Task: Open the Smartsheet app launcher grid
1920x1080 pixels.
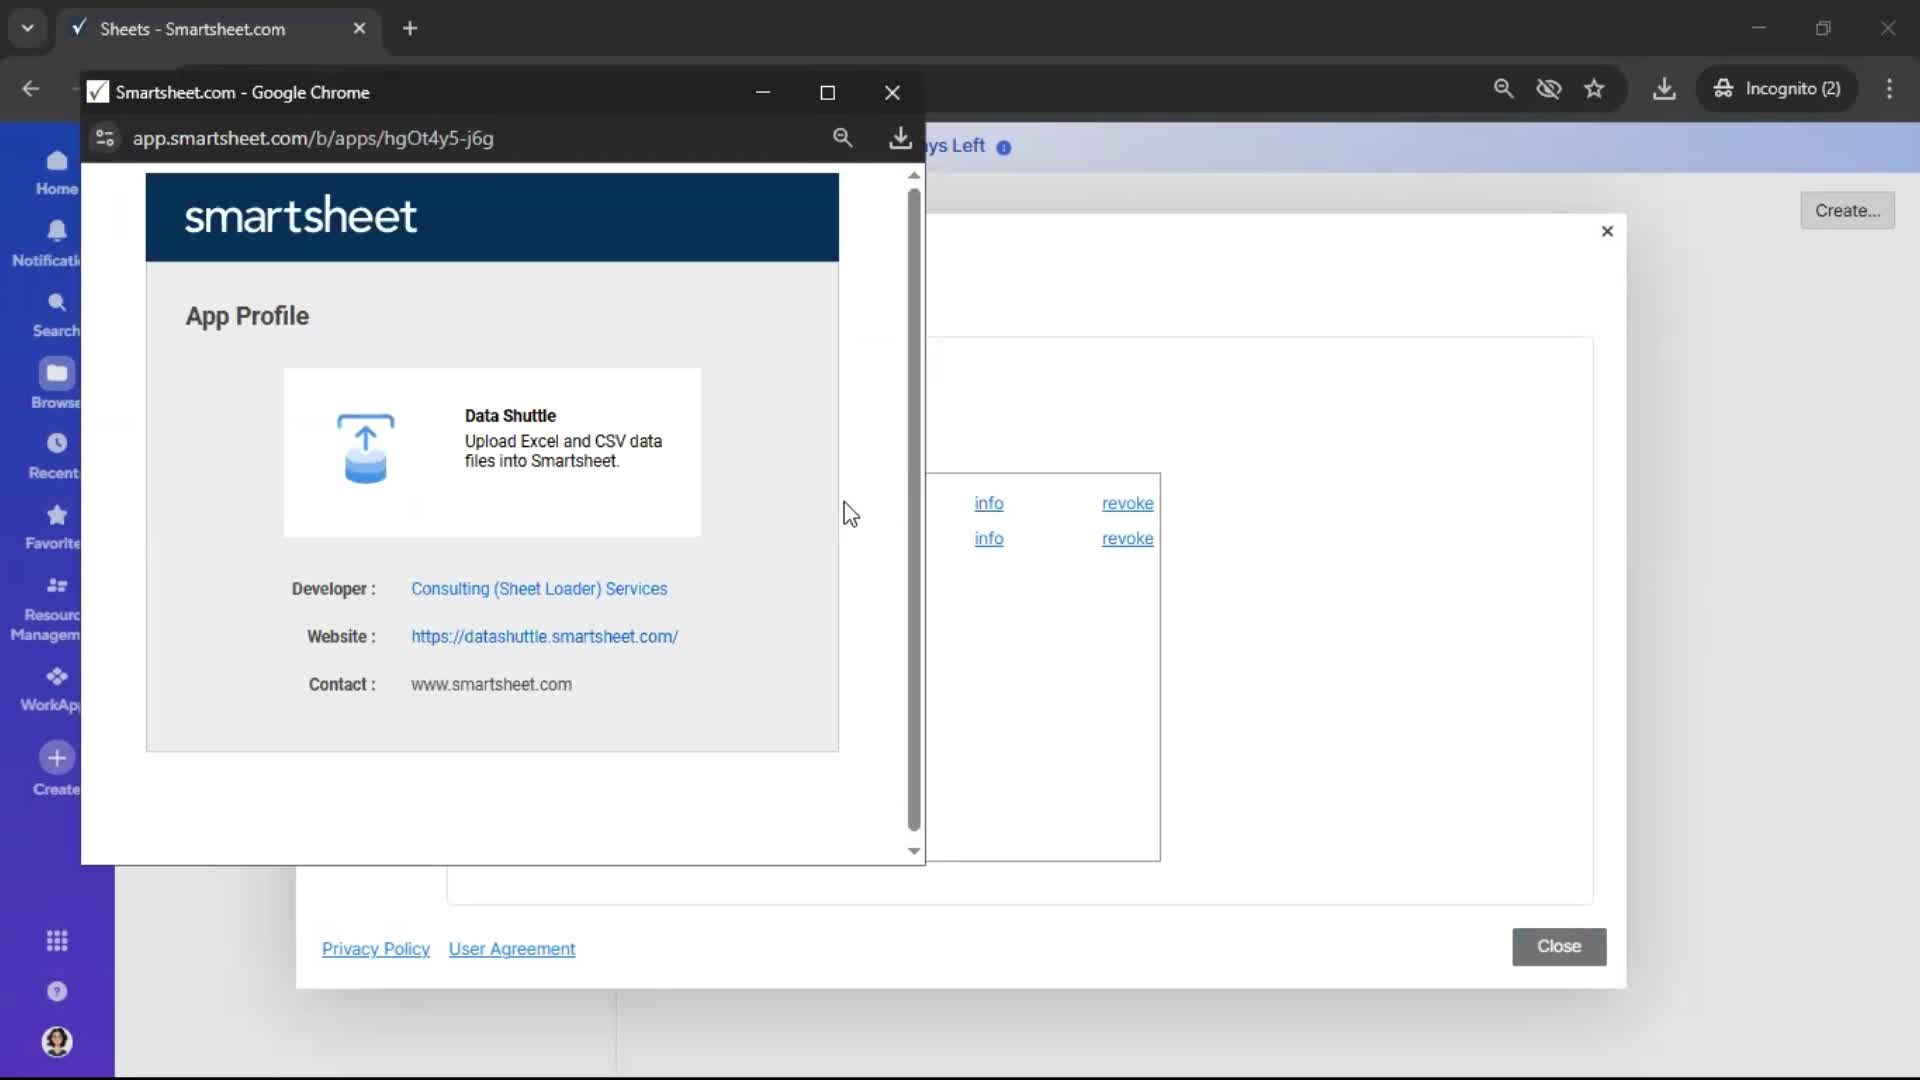Action: pos(57,941)
